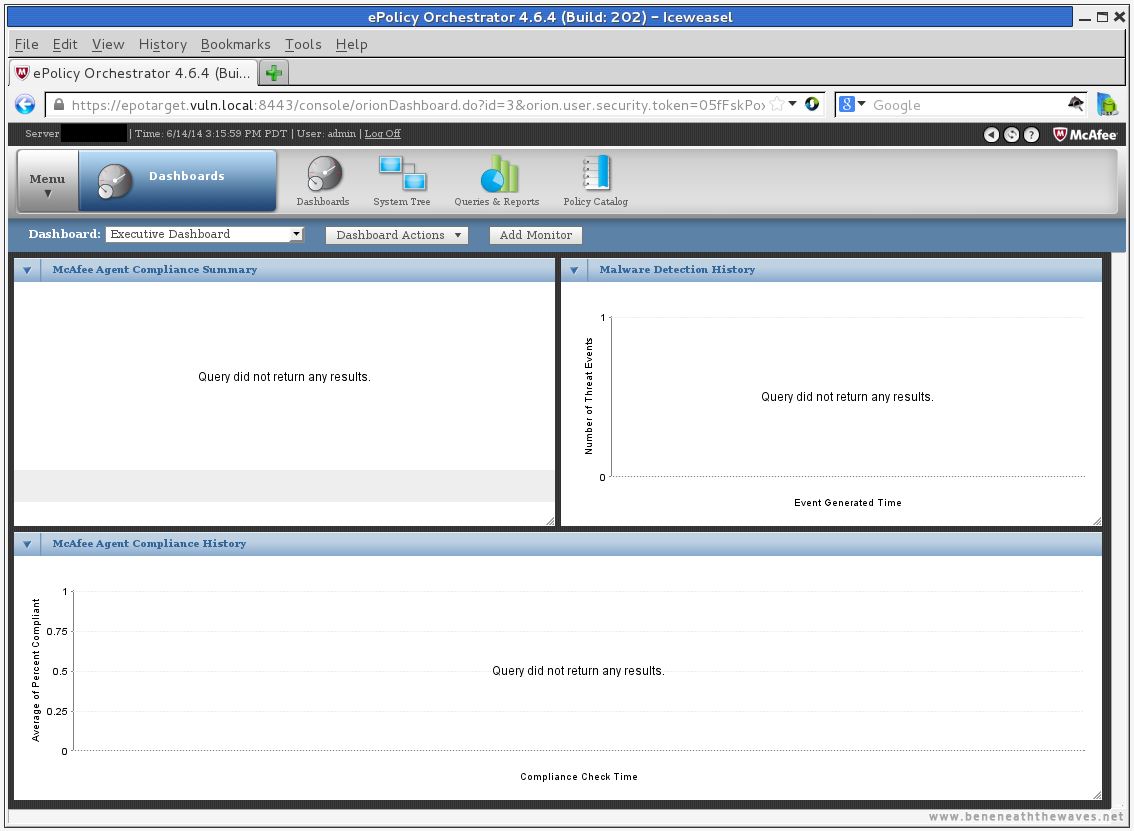Open the History menu
The height and width of the screenshot is (831, 1134).
pos(163,45)
